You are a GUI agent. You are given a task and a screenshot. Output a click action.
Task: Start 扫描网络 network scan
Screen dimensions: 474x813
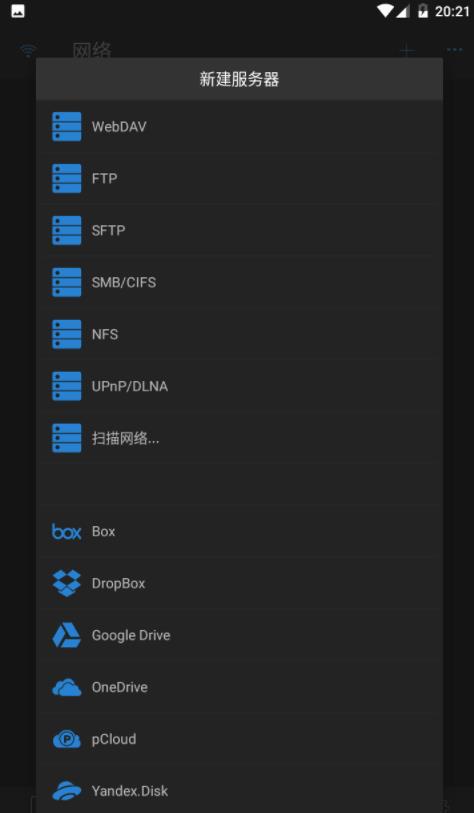240,438
